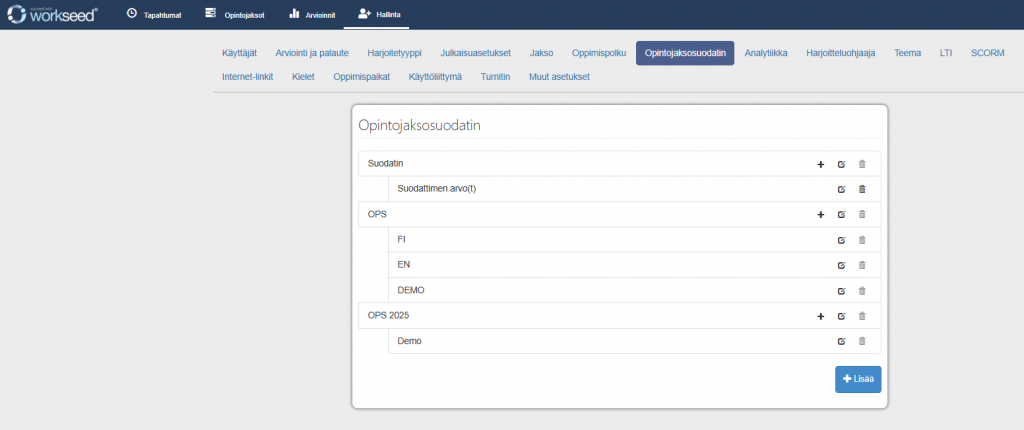Delete the Suodattimen arvo(t) row
The image size is (1024, 430).
(x=862, y=189)
